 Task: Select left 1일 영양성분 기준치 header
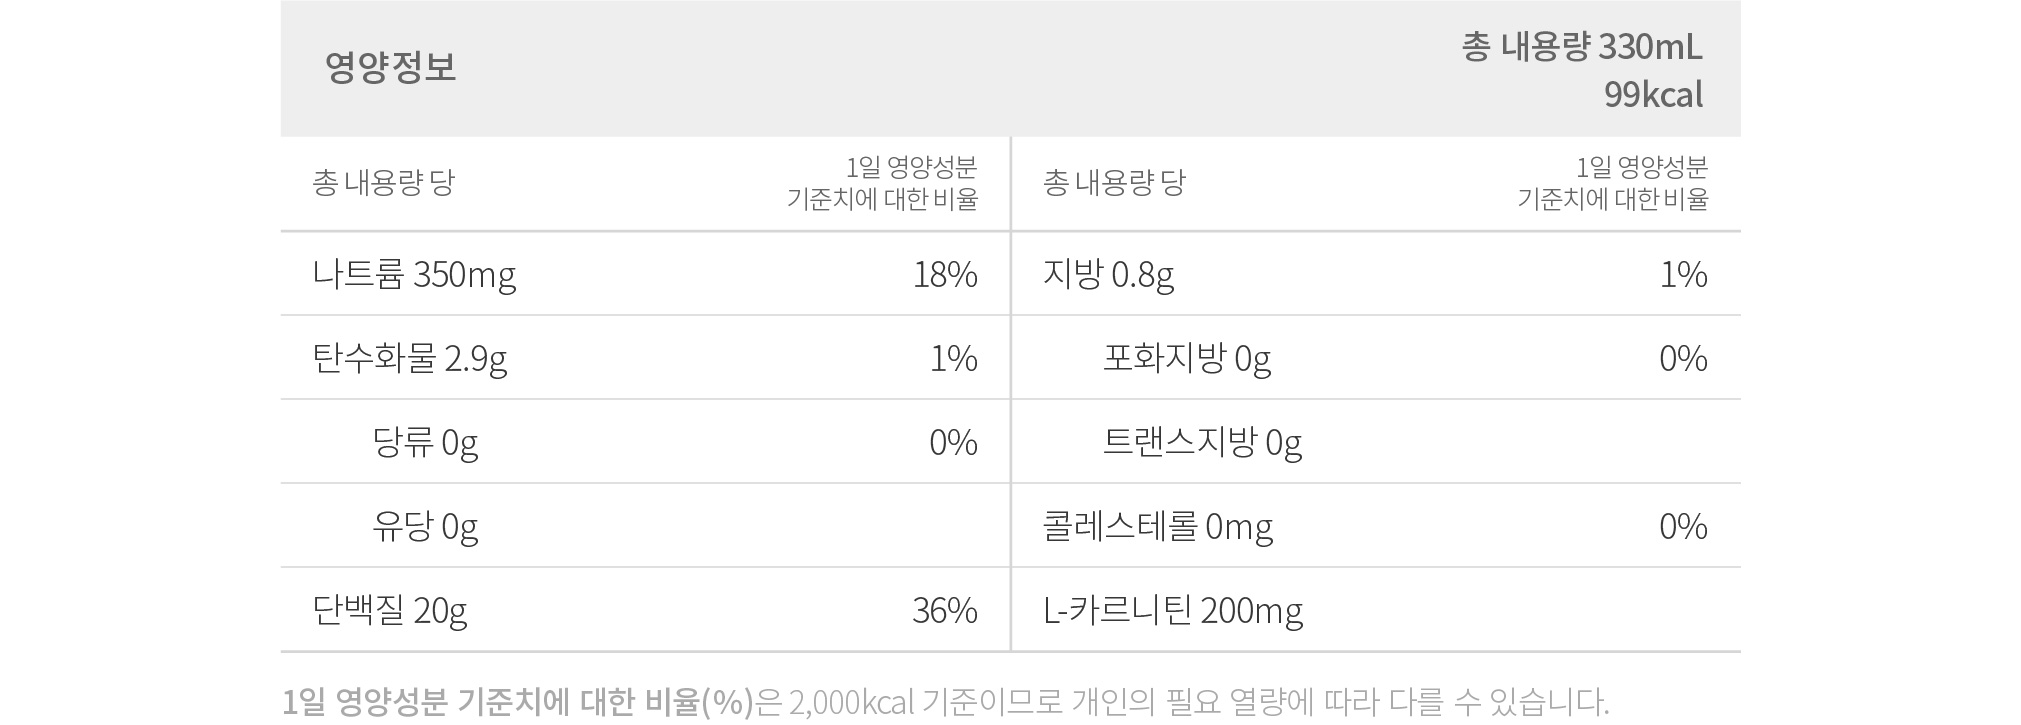click(x=882, y=183)
